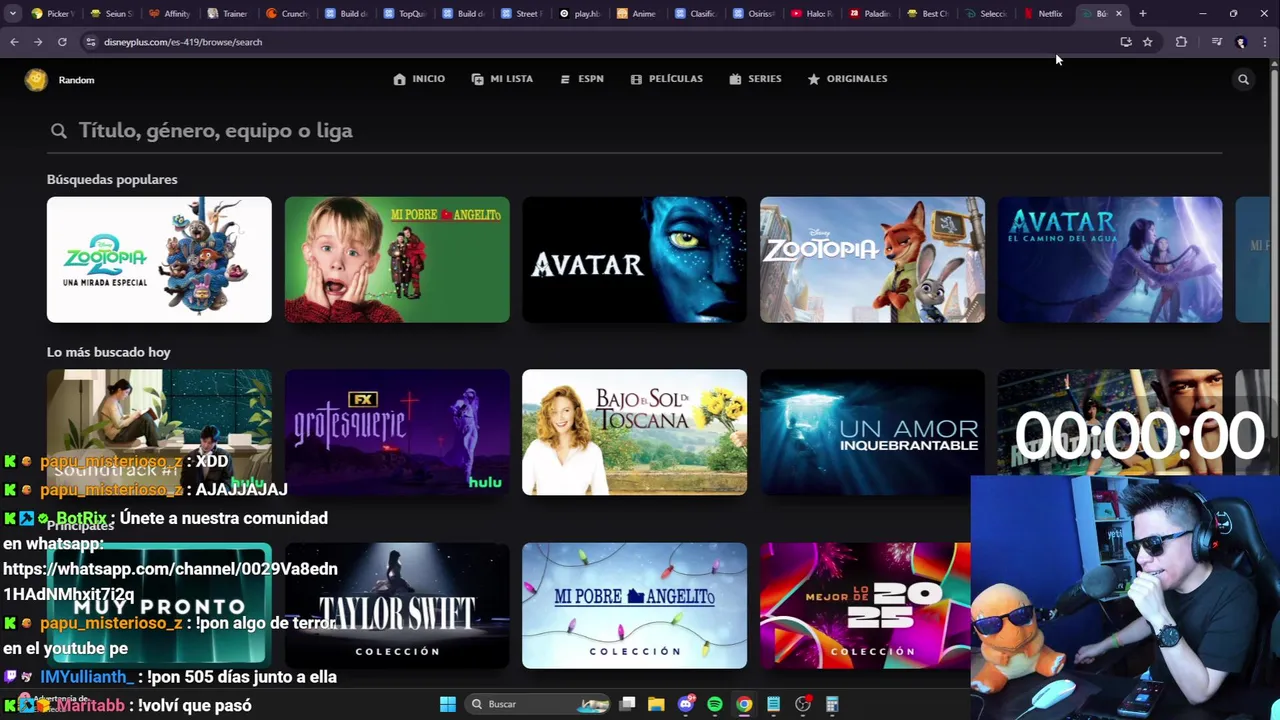This screenshot has width=1280, height=720.
Task: Switch to the Anime browser tab
Action: (x=636, y=14)
